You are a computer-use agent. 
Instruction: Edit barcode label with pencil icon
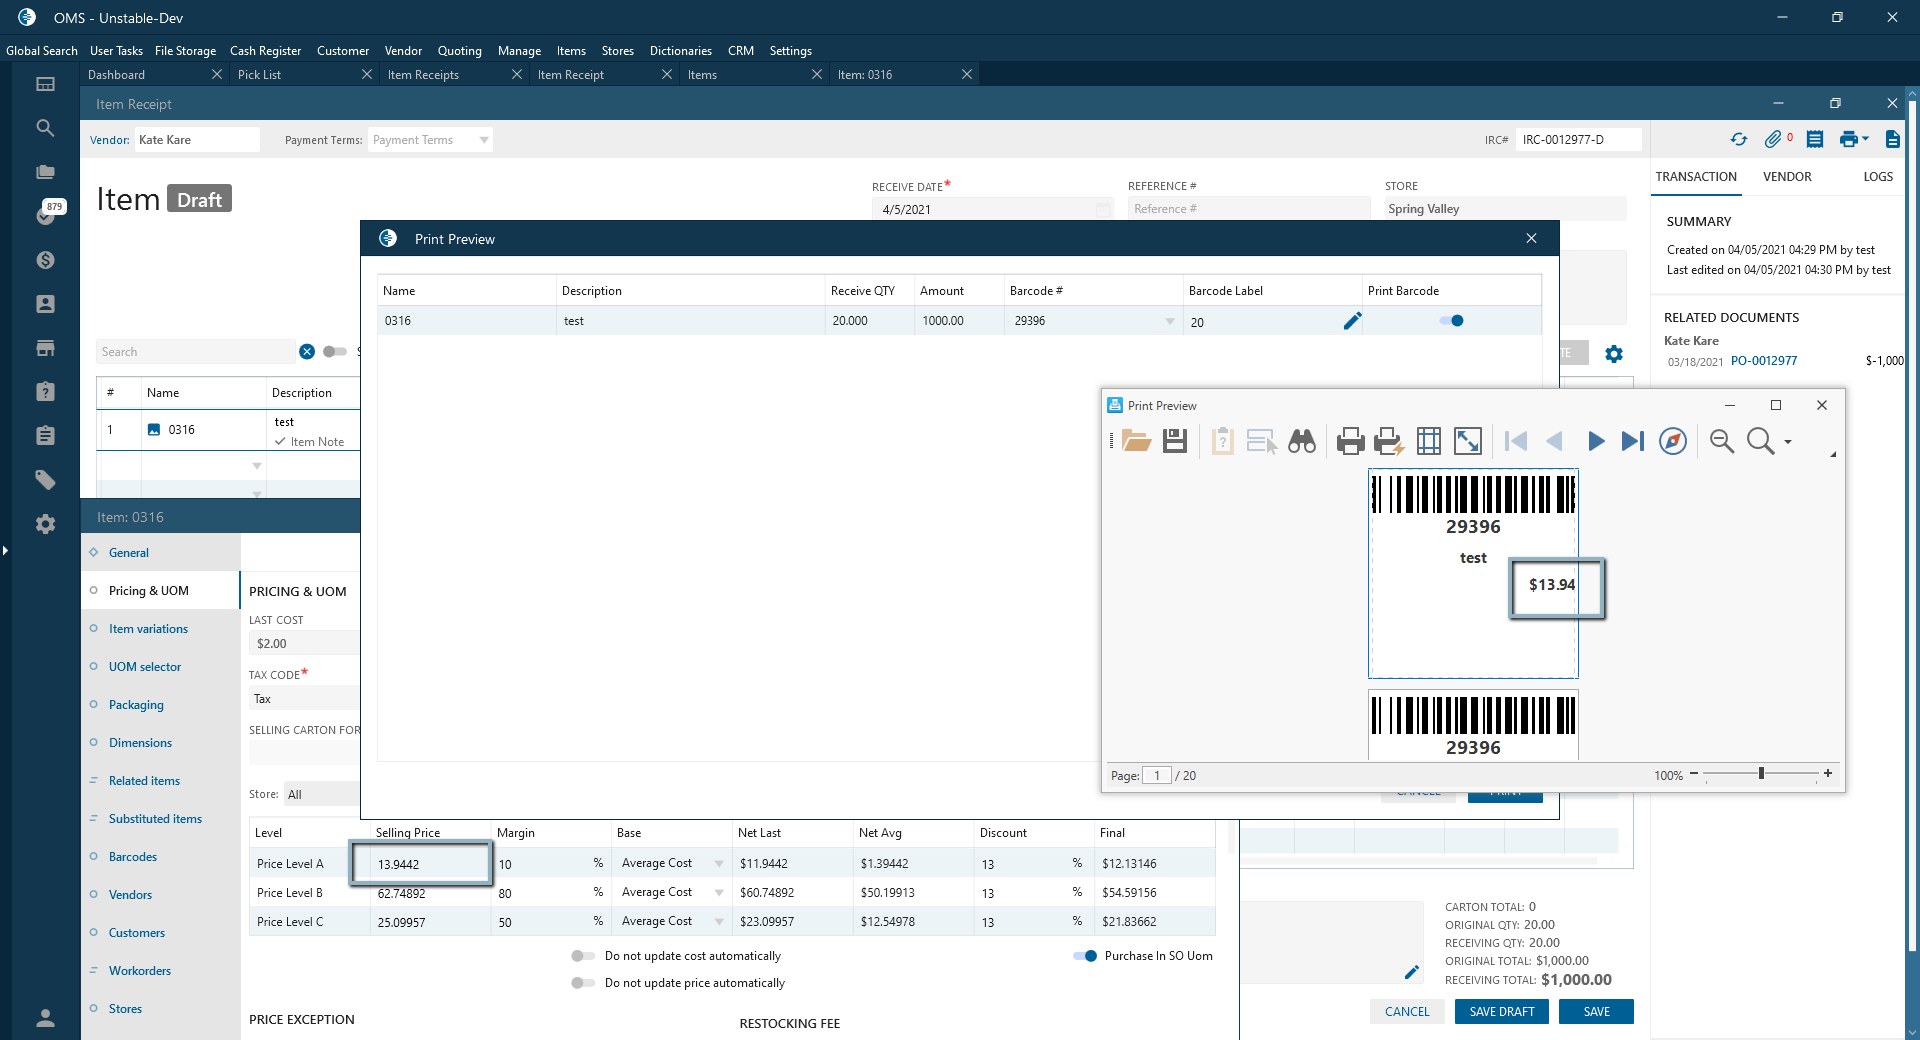coord(1352,321)
